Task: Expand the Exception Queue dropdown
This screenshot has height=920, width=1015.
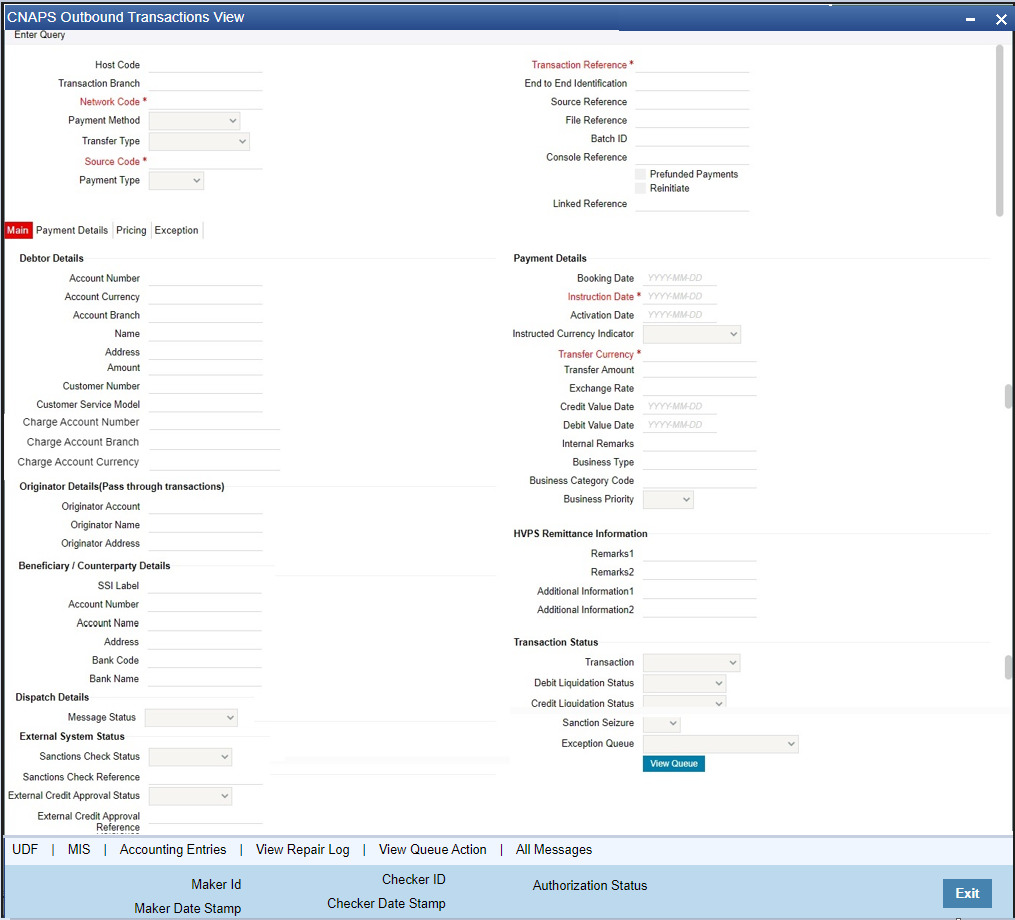Action: click(720, 744)
